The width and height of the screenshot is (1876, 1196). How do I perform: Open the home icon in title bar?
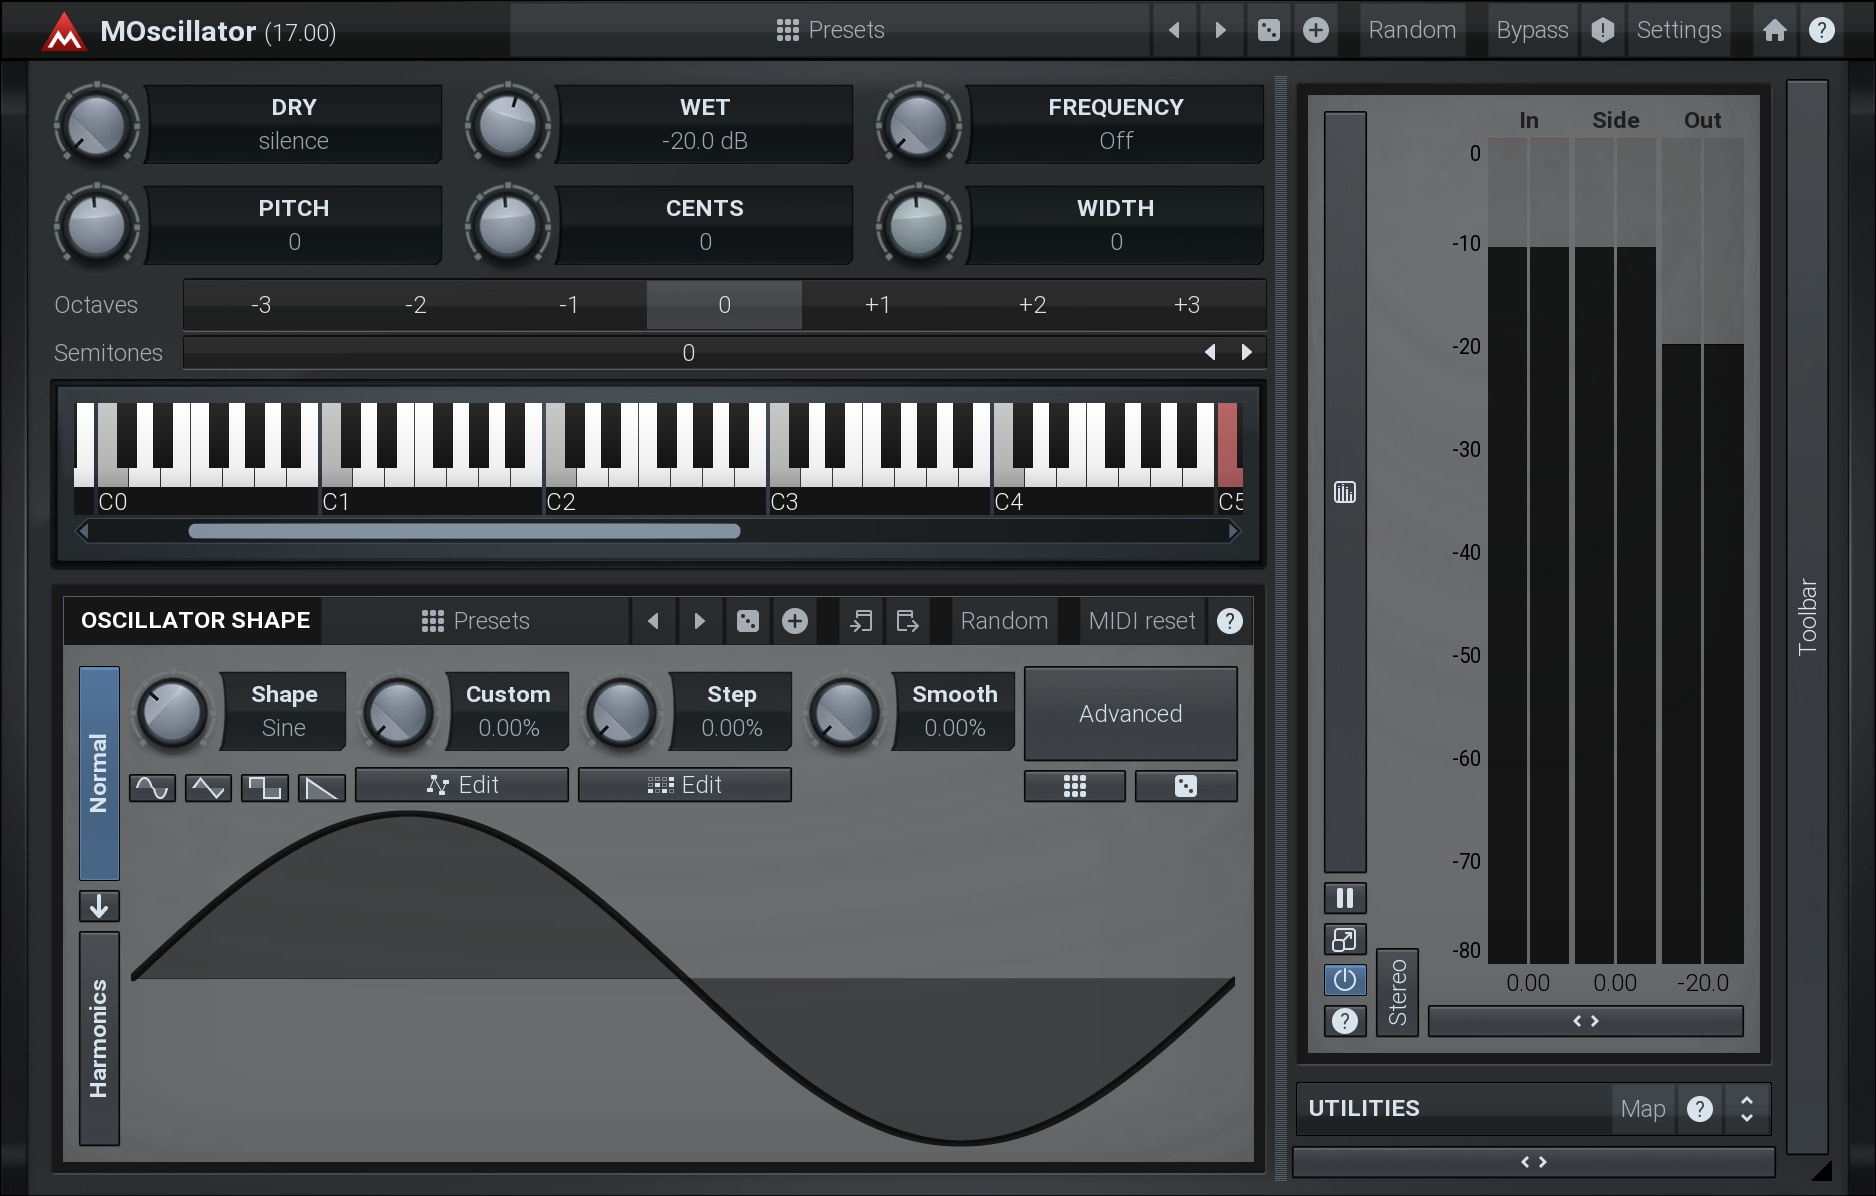coord(1774,30)
